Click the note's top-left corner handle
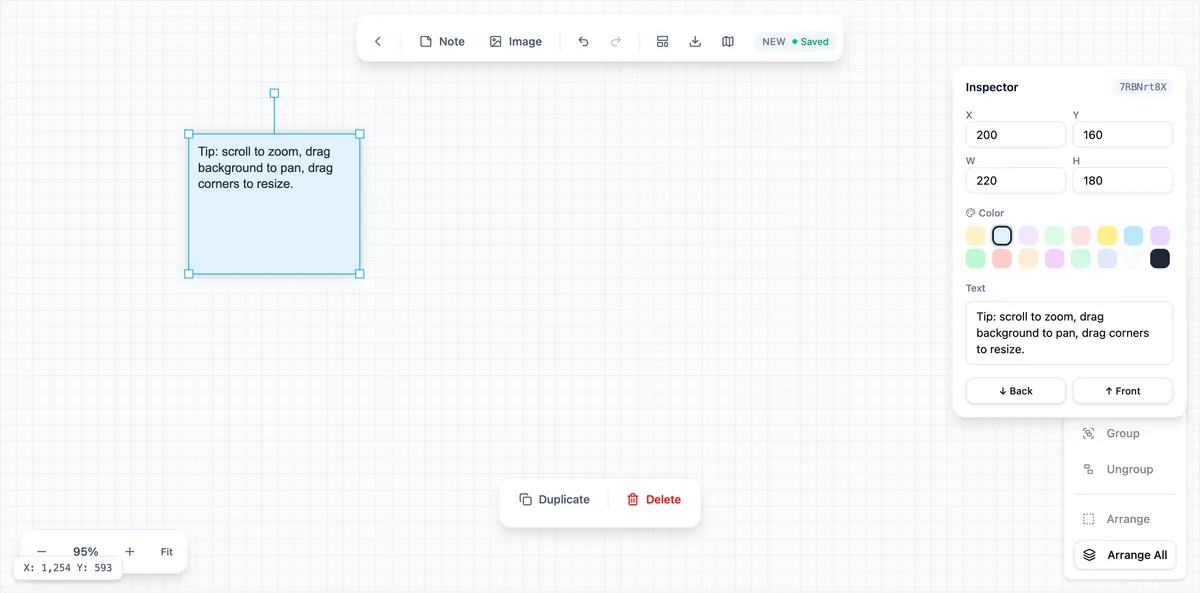 coord(189,134)
